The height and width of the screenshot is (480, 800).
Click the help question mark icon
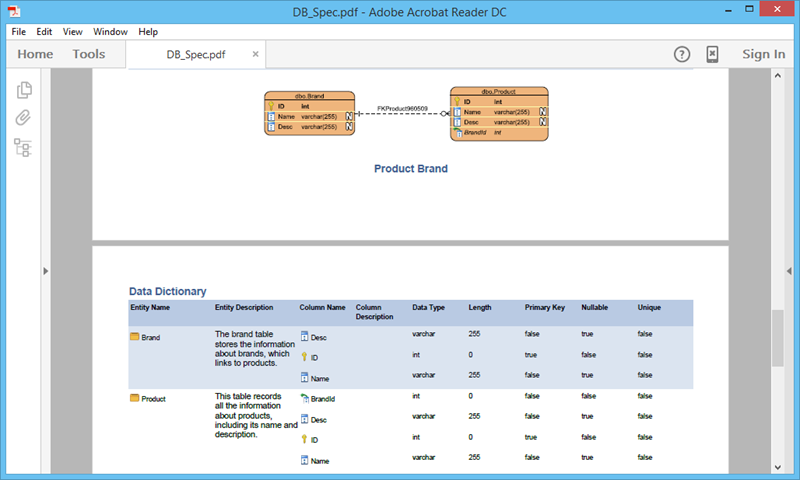(682, 54)
